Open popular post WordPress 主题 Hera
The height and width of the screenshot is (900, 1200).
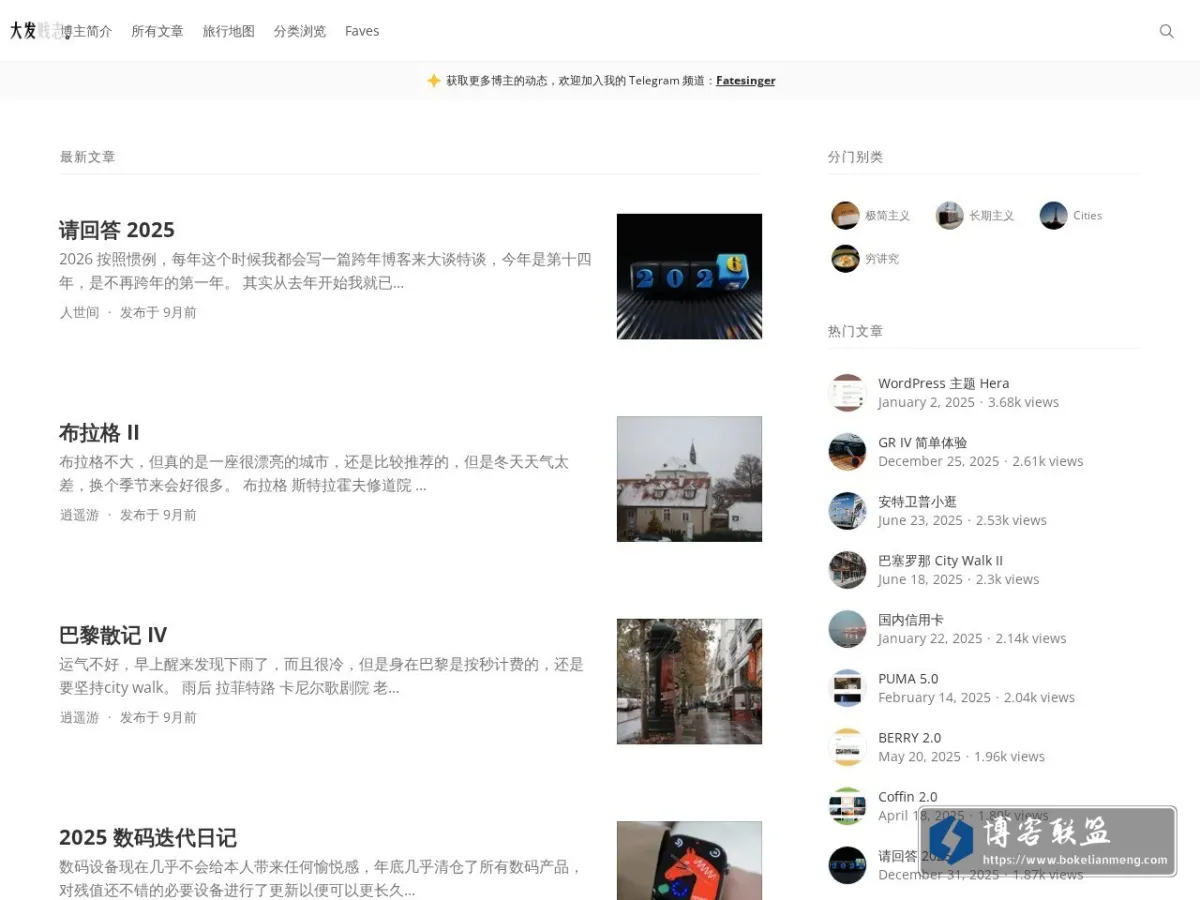pyautogui.click(x=943, y=383)
